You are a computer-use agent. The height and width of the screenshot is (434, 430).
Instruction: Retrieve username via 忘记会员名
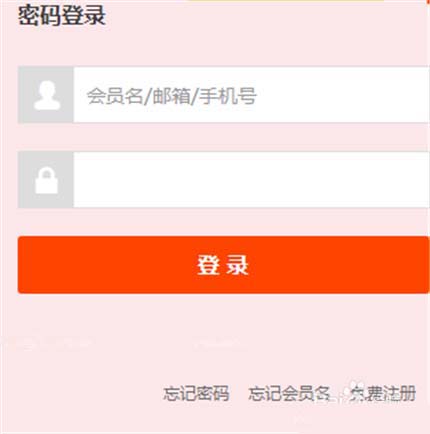pos(290,393)
